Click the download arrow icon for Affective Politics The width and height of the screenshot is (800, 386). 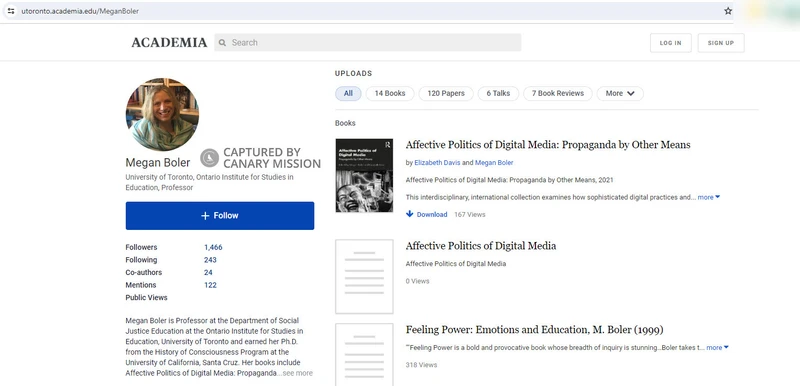click(x=409, y=214)
